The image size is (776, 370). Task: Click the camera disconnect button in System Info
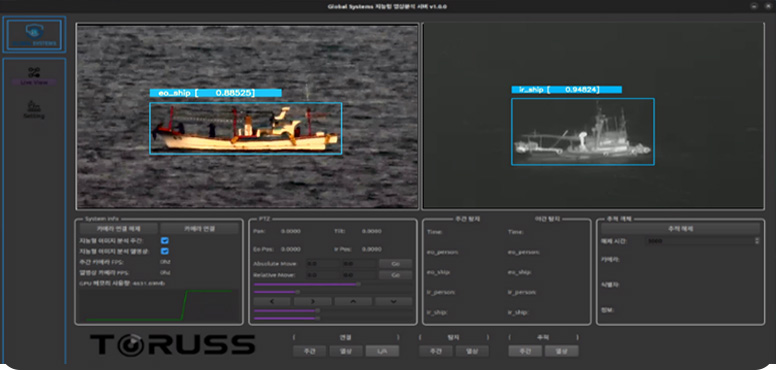point(118,229)
